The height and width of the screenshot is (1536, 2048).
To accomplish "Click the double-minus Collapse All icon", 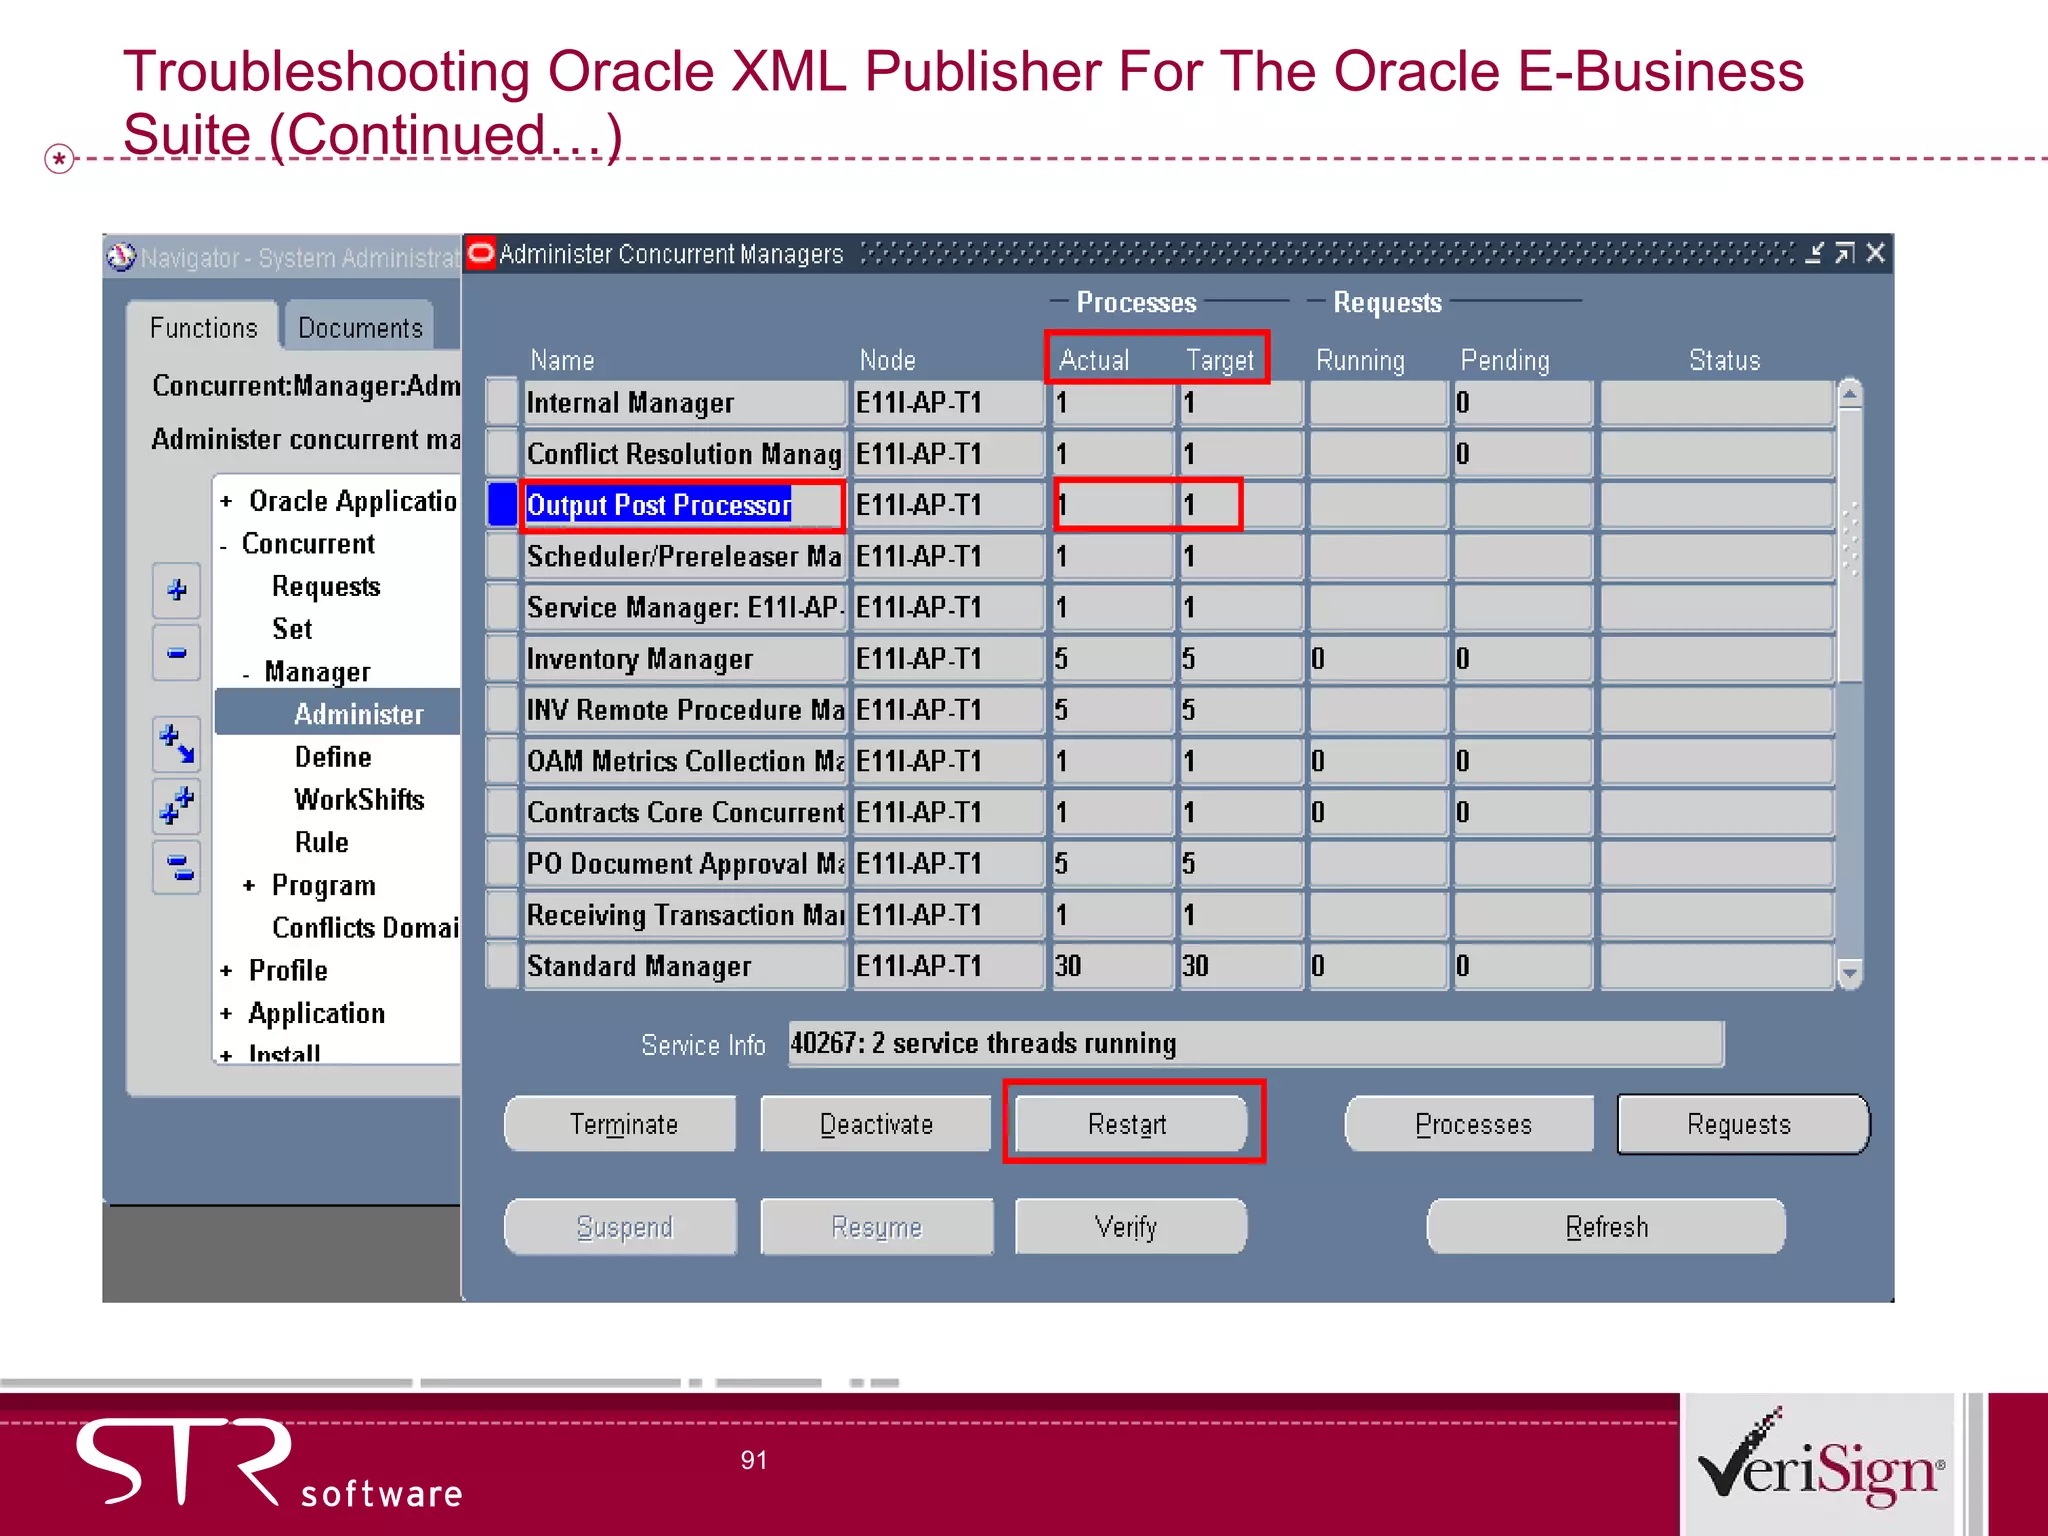I will click(177, 867).
